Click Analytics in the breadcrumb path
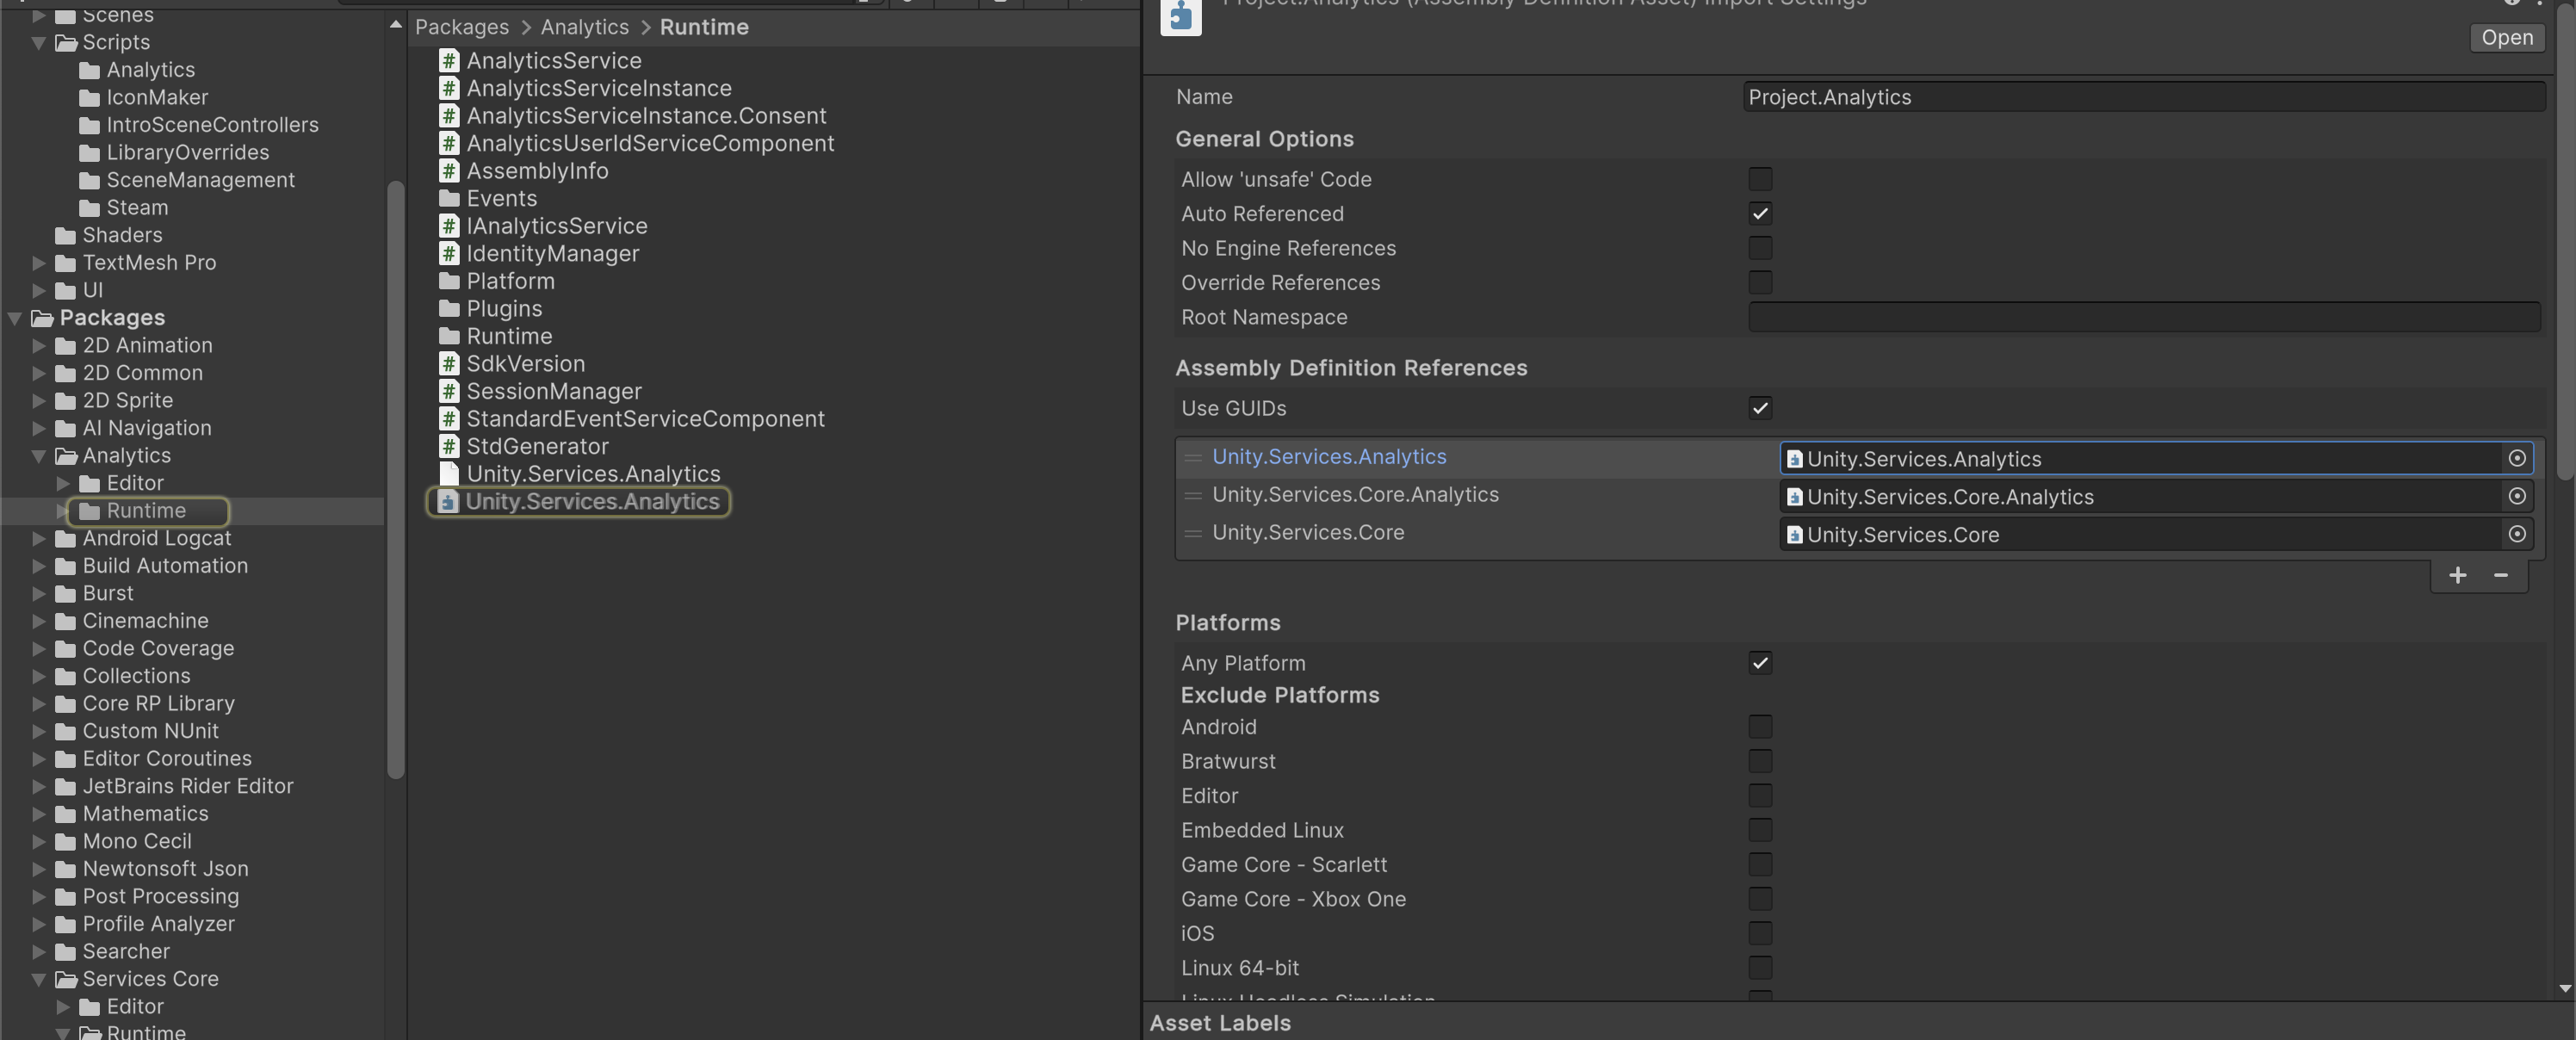Image resolution: width=2576 pixels, height=1040 pixels. (584, 27)
